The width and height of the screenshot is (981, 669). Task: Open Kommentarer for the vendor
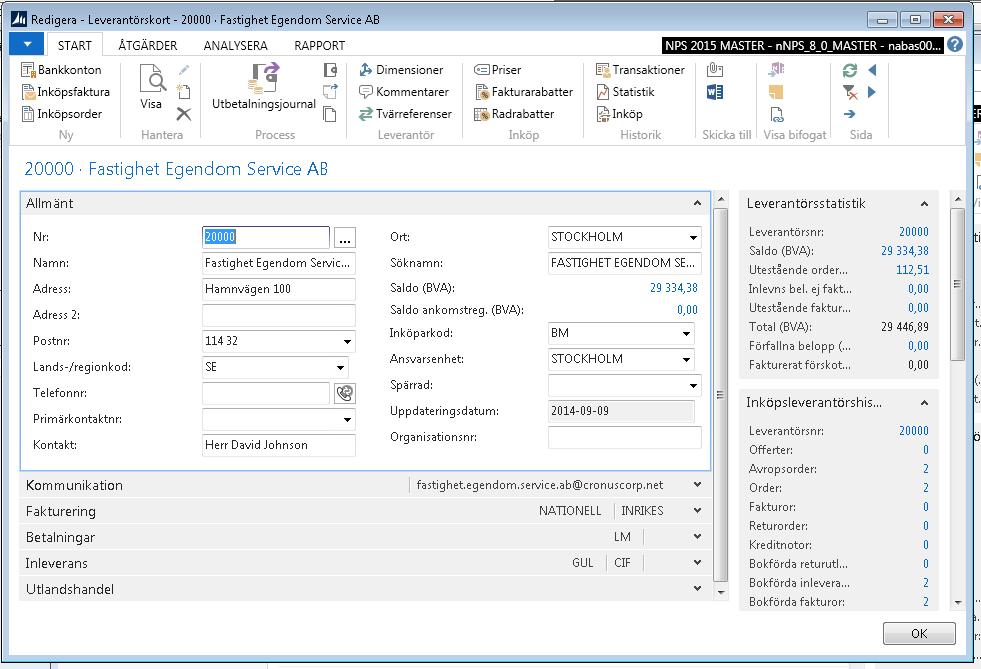tap(404, 92)
